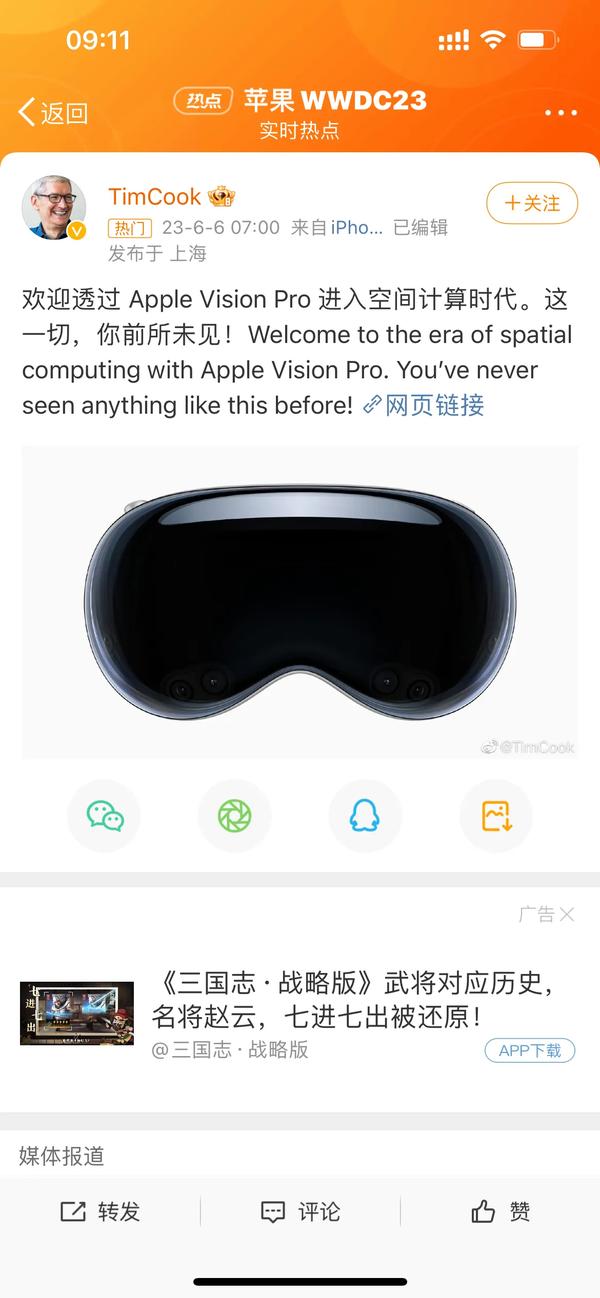The height and width of the screenshot is (1298, 600).
Task: Tap the 转发 repost icon
Action: tap(100, 1211)
